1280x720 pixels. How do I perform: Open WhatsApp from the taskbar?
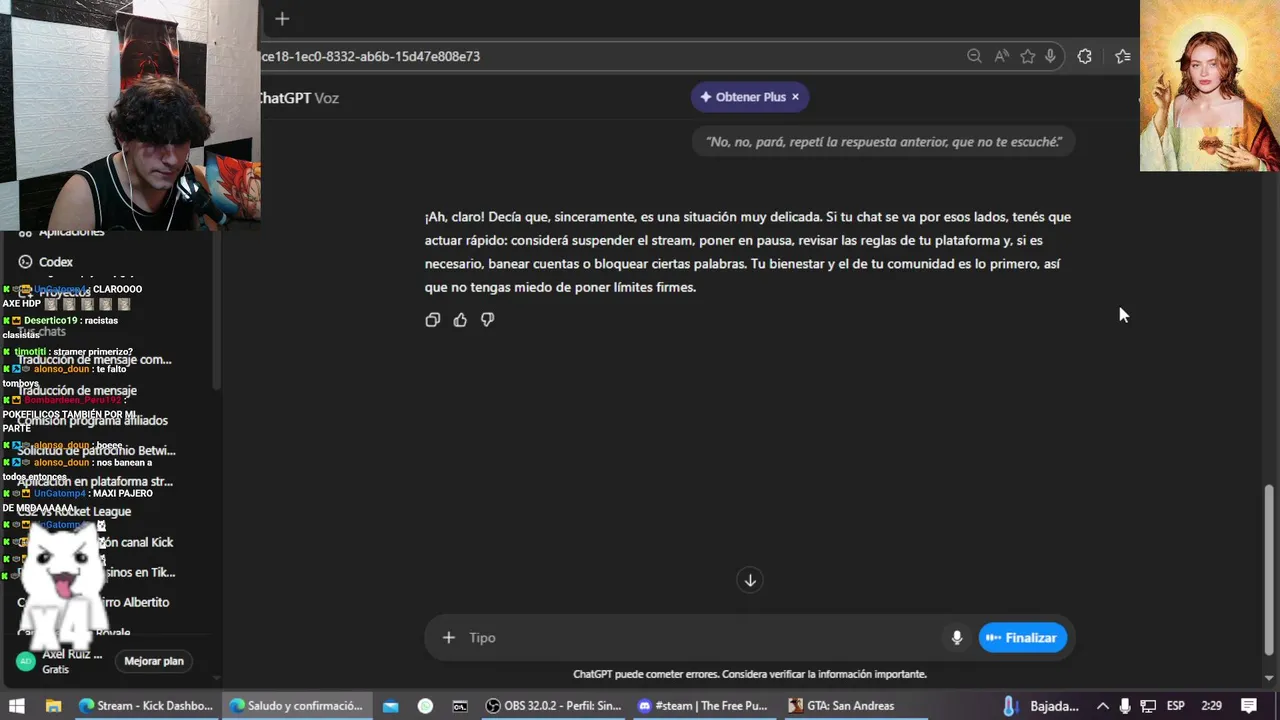pyautogui.click(x=425, y=706)
